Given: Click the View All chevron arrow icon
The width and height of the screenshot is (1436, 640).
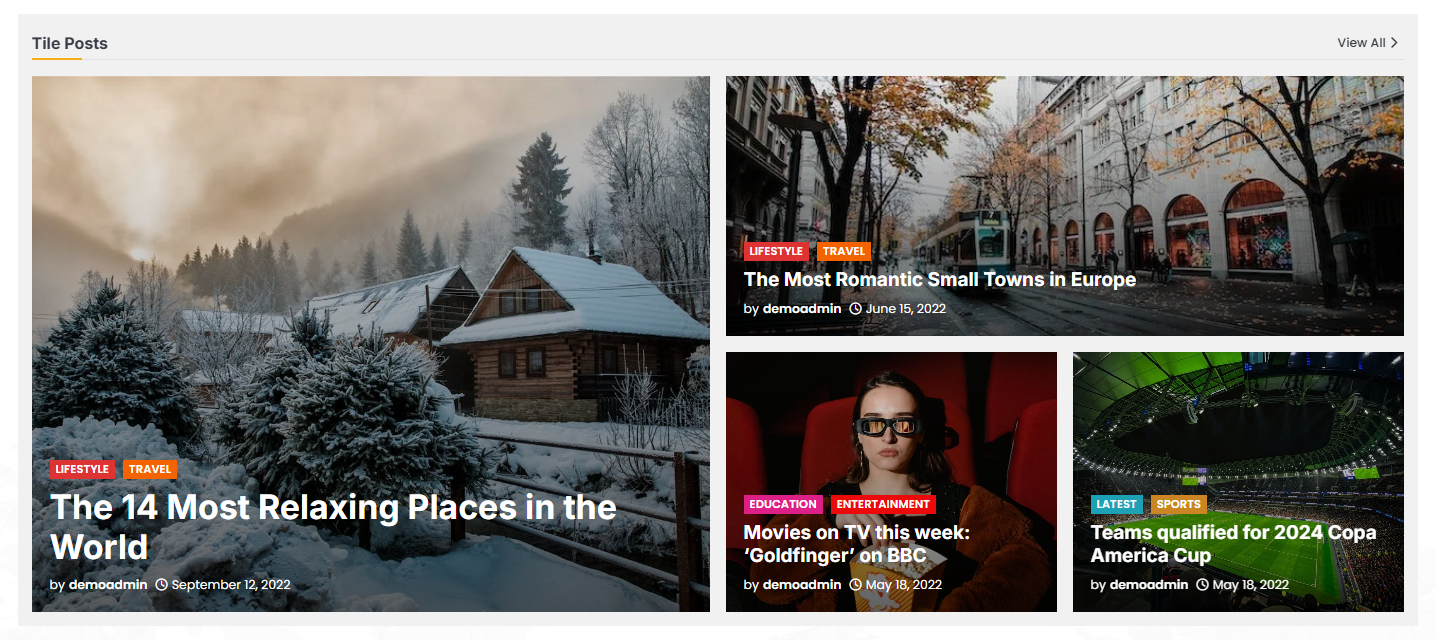Looking at the screenshot, I should [1394, 43].
